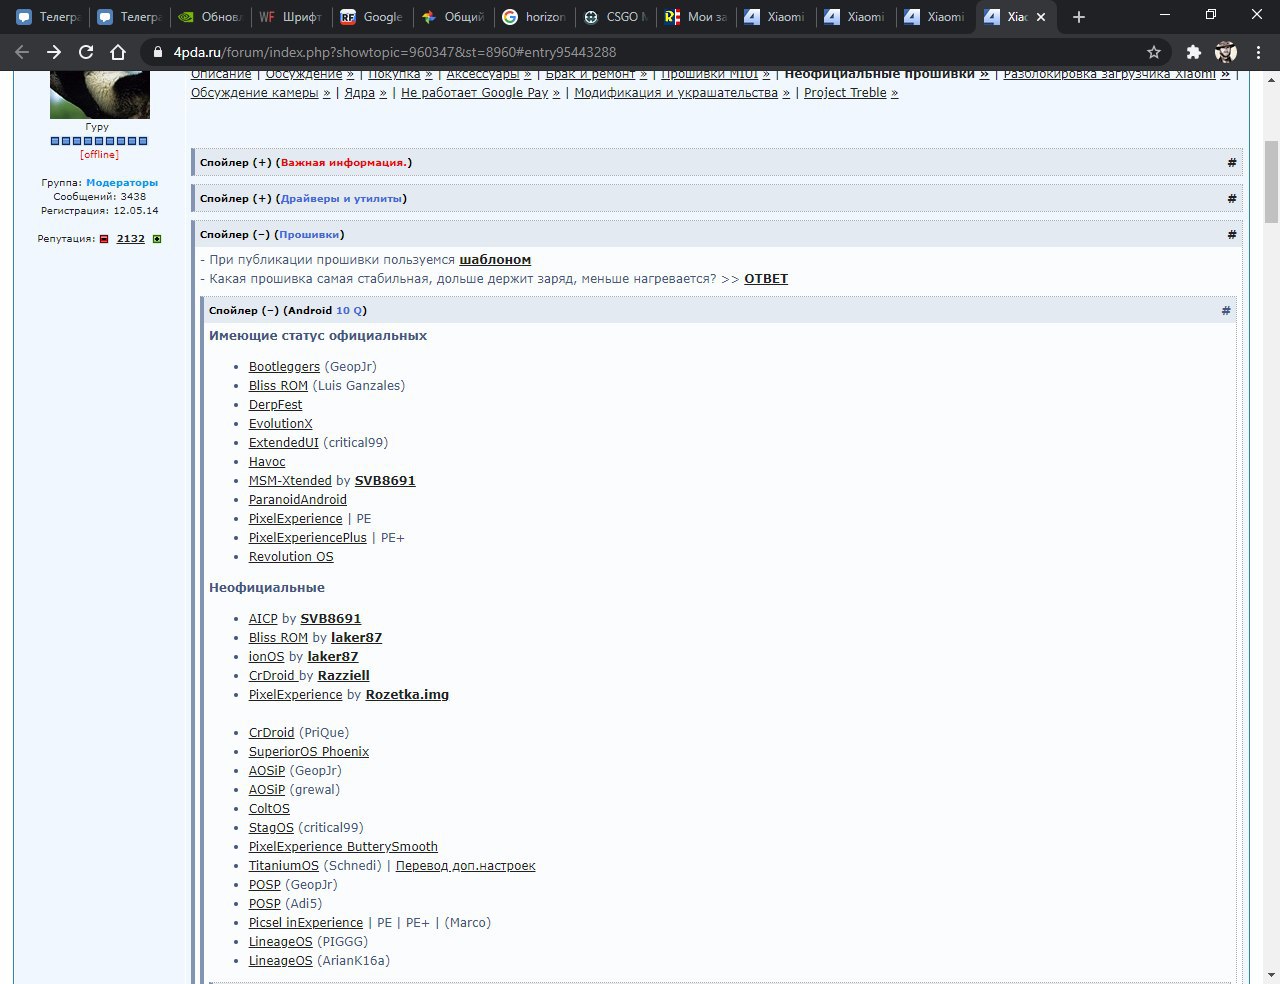The width and height of the screenshot is (1280, 984).
Task: Click the # anchor of Важная информация spoiler
Action: (1232, 162)
